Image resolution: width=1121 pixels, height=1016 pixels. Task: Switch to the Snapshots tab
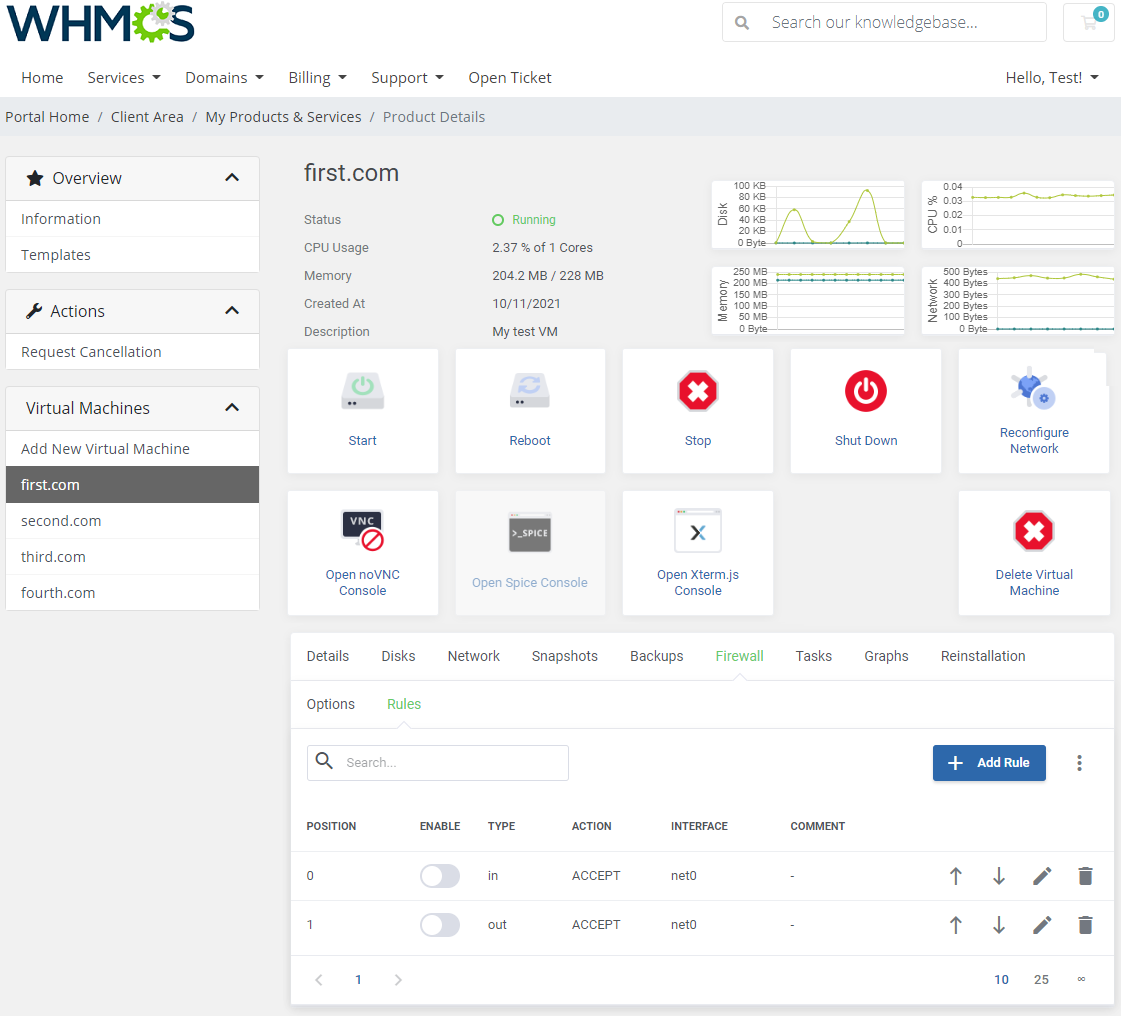point(565,656)
